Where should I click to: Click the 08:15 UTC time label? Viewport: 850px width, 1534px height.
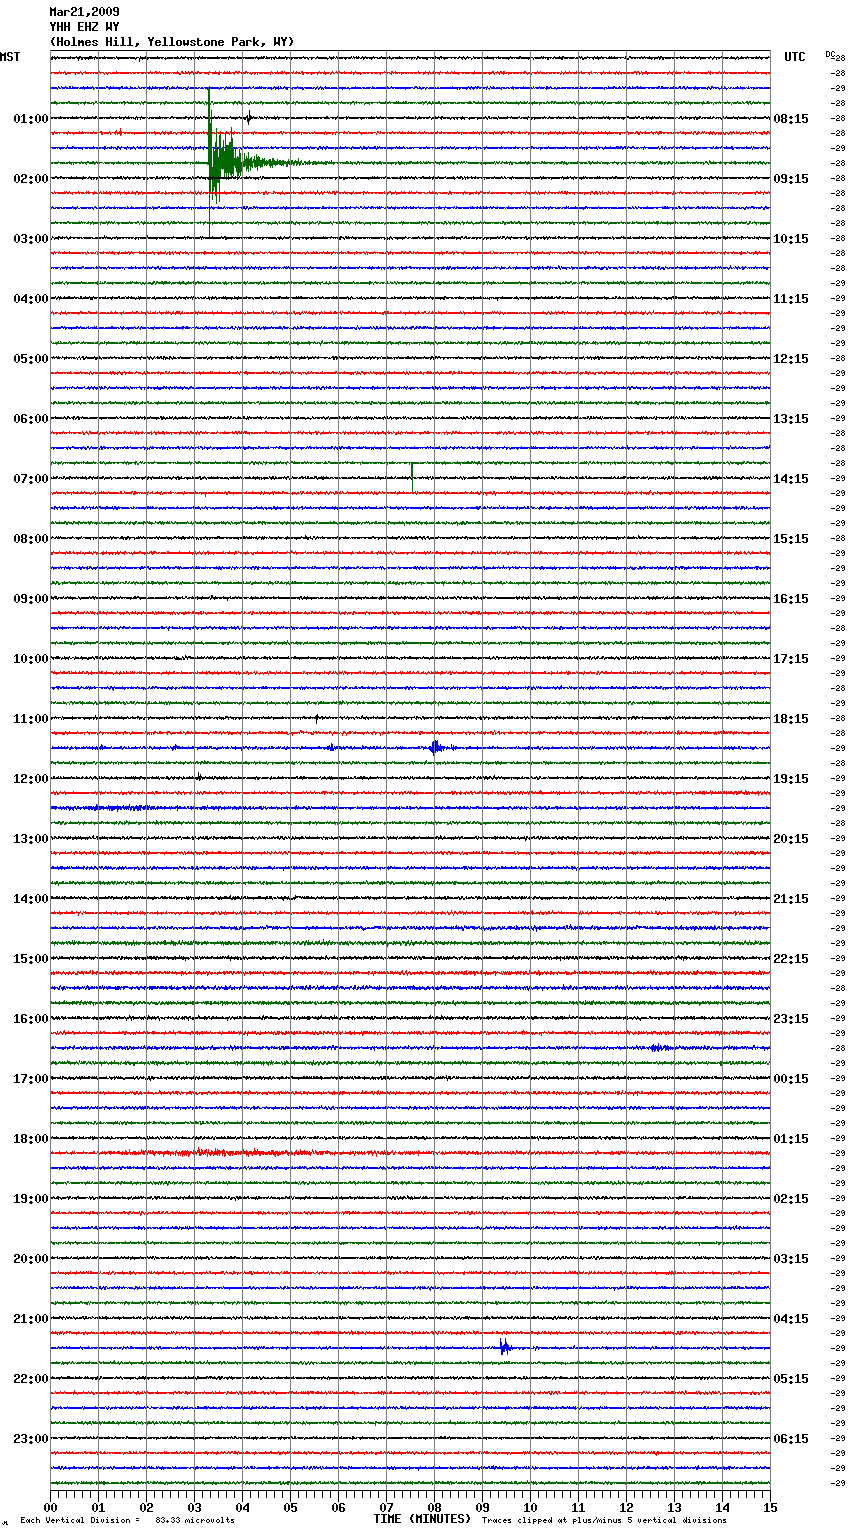point(791,119)
